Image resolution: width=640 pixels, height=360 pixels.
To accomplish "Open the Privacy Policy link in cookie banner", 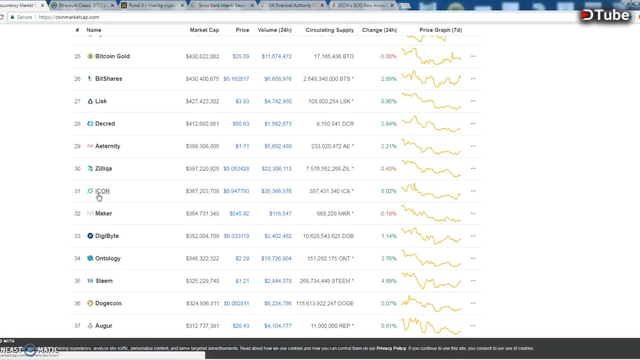I will (x=391, y=348).
